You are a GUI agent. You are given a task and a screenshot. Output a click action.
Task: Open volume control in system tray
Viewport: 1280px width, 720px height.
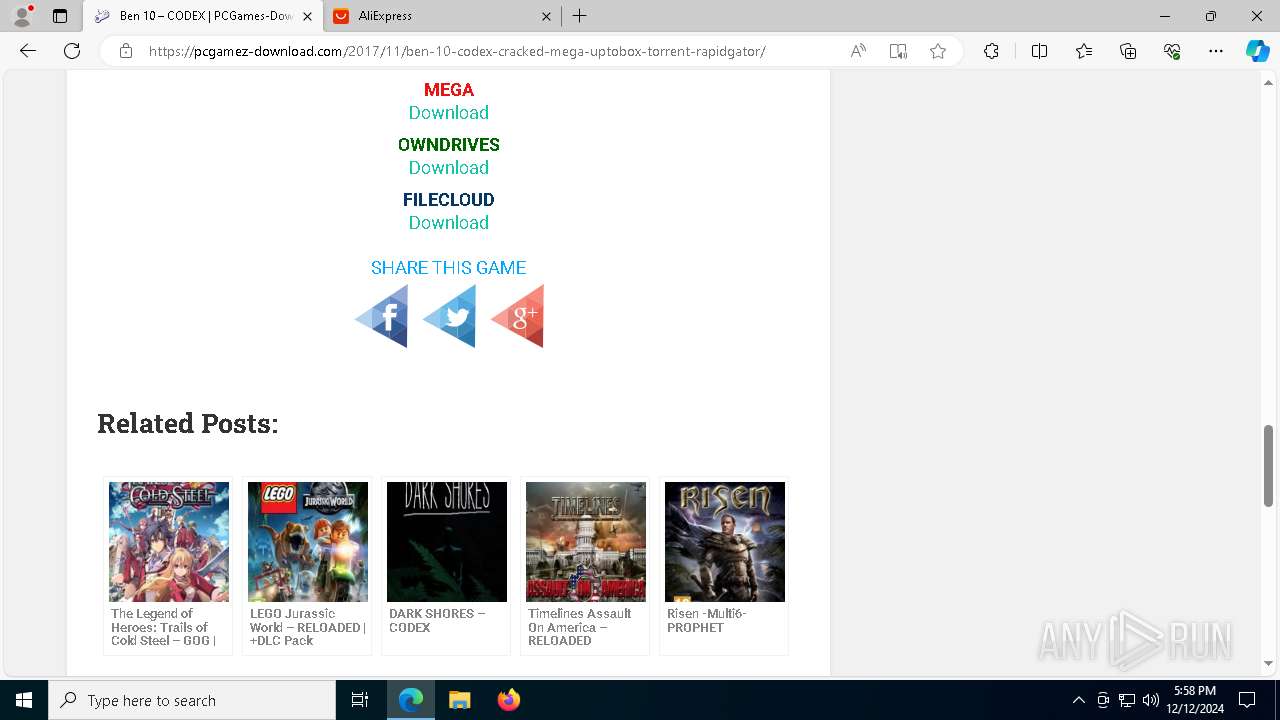pos(1151,700)
